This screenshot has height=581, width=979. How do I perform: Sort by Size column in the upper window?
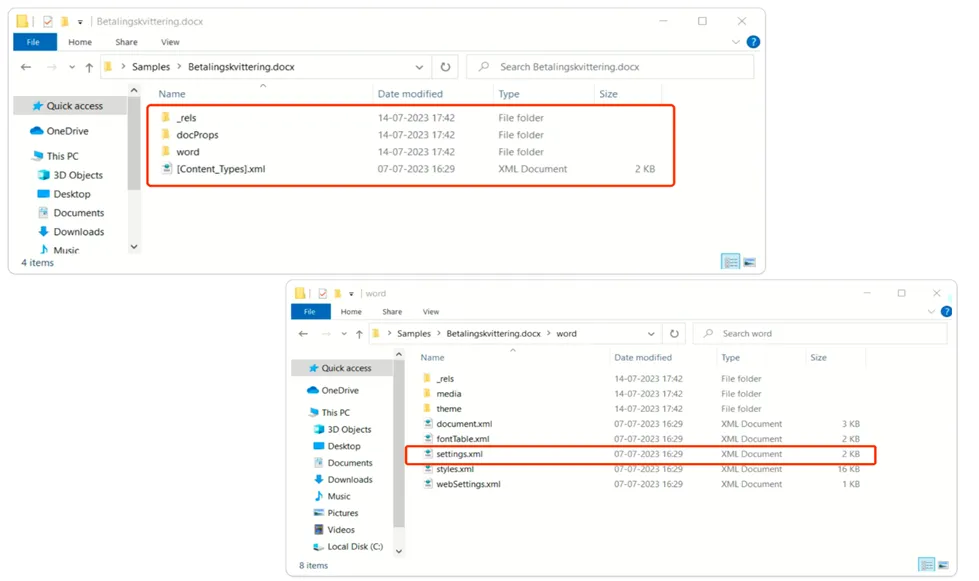(x=608, y=94)
